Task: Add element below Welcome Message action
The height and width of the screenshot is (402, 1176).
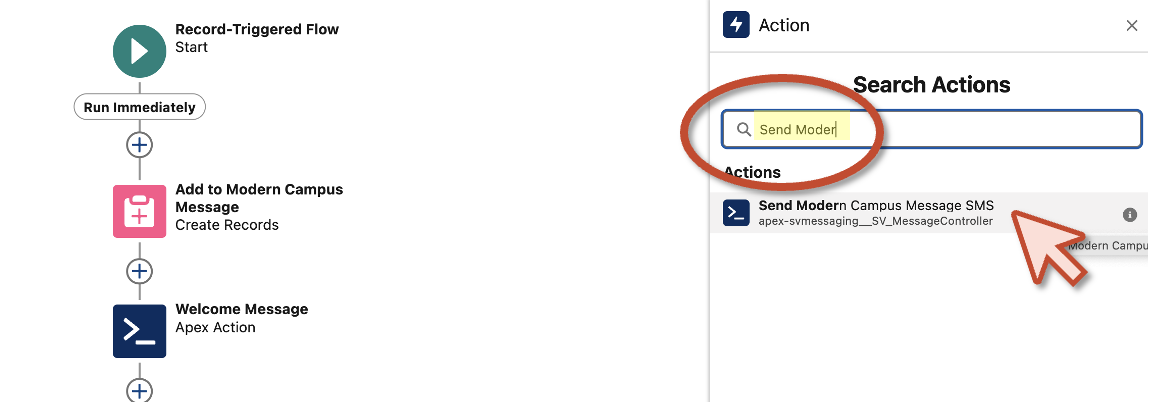Action: click(x=139, y=390)
